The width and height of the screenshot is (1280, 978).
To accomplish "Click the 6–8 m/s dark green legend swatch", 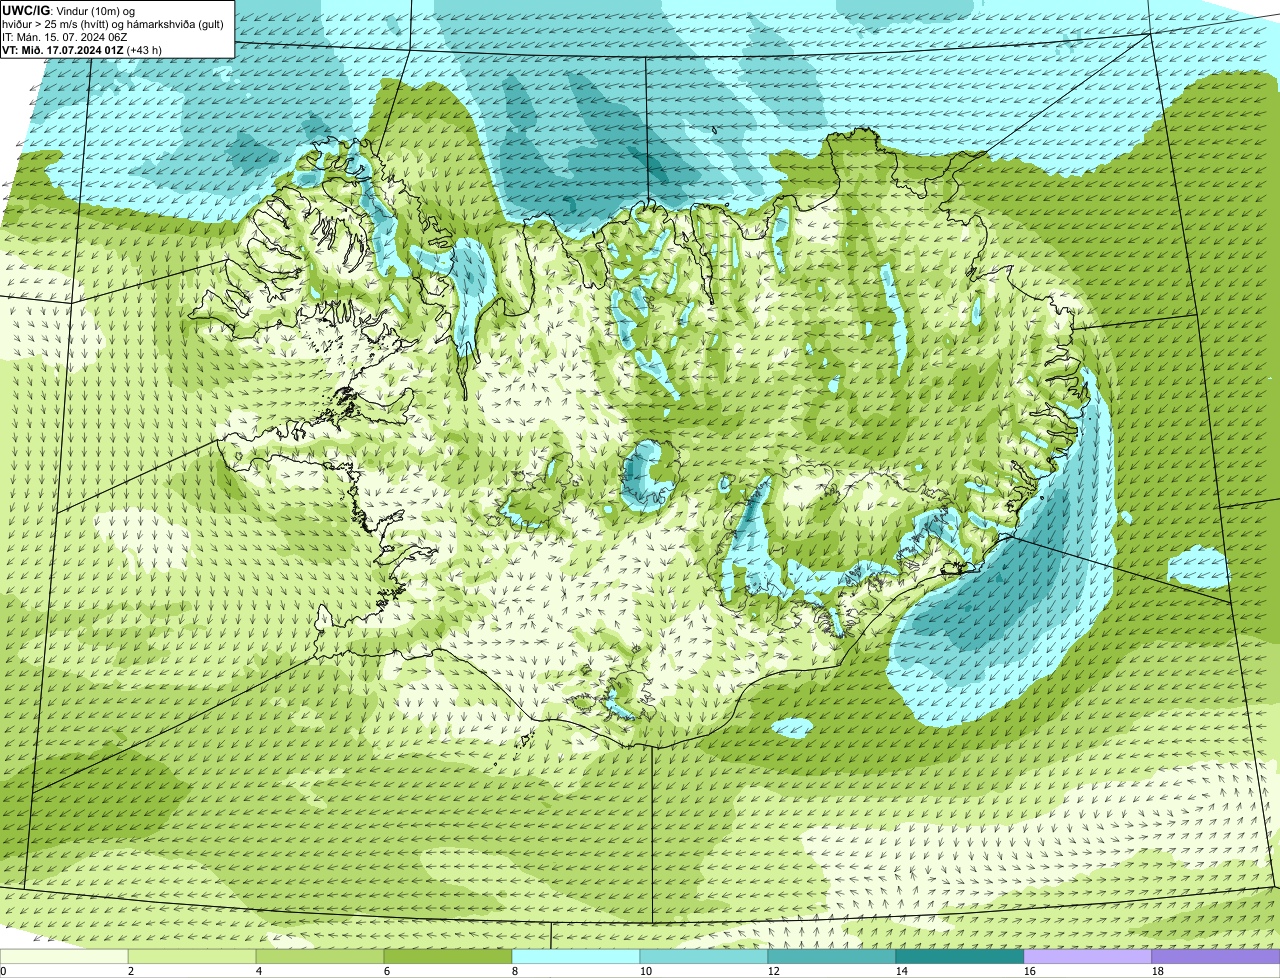I will coord(448,956).
